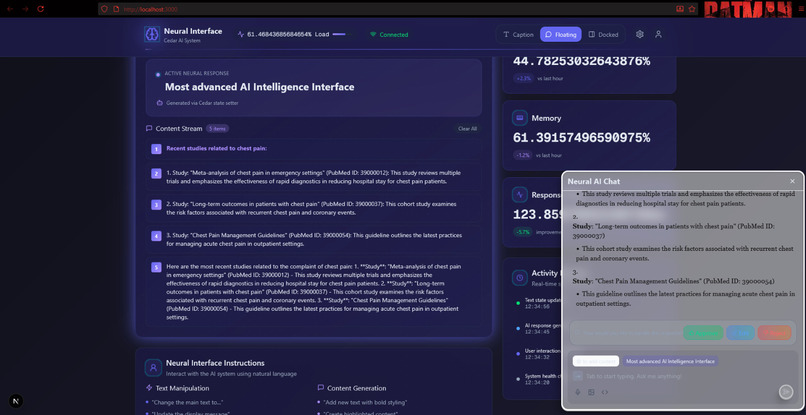Image resolution: width=806 pixels, height=415 pixels.
Task: Click the blue Edit button in chat
Action: click(740, 333)
